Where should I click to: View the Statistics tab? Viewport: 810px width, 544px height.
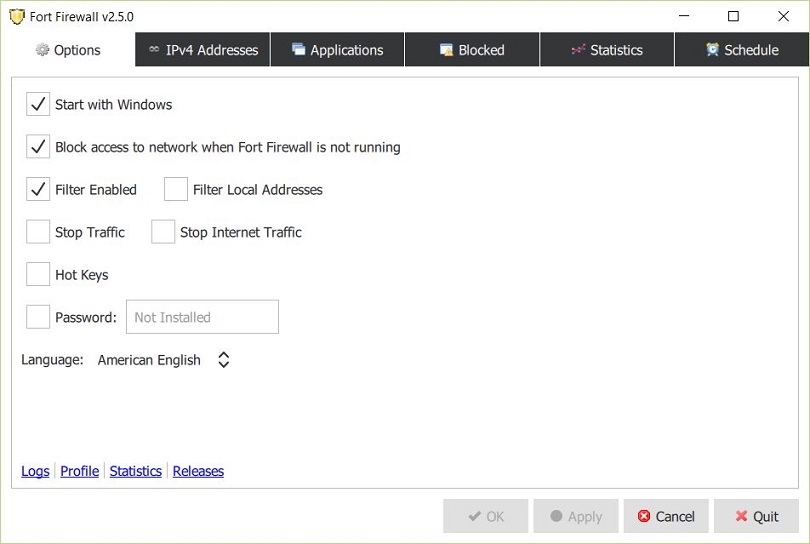(607, 50)
